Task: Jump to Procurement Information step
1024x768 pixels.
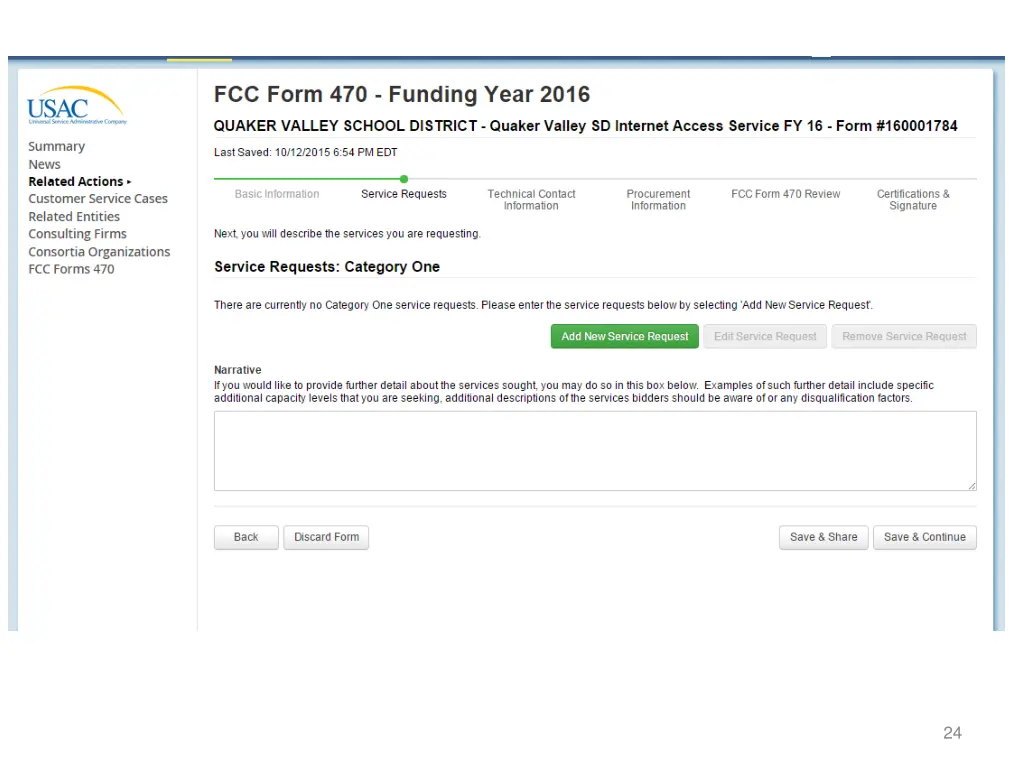Action: pos(658,200)
